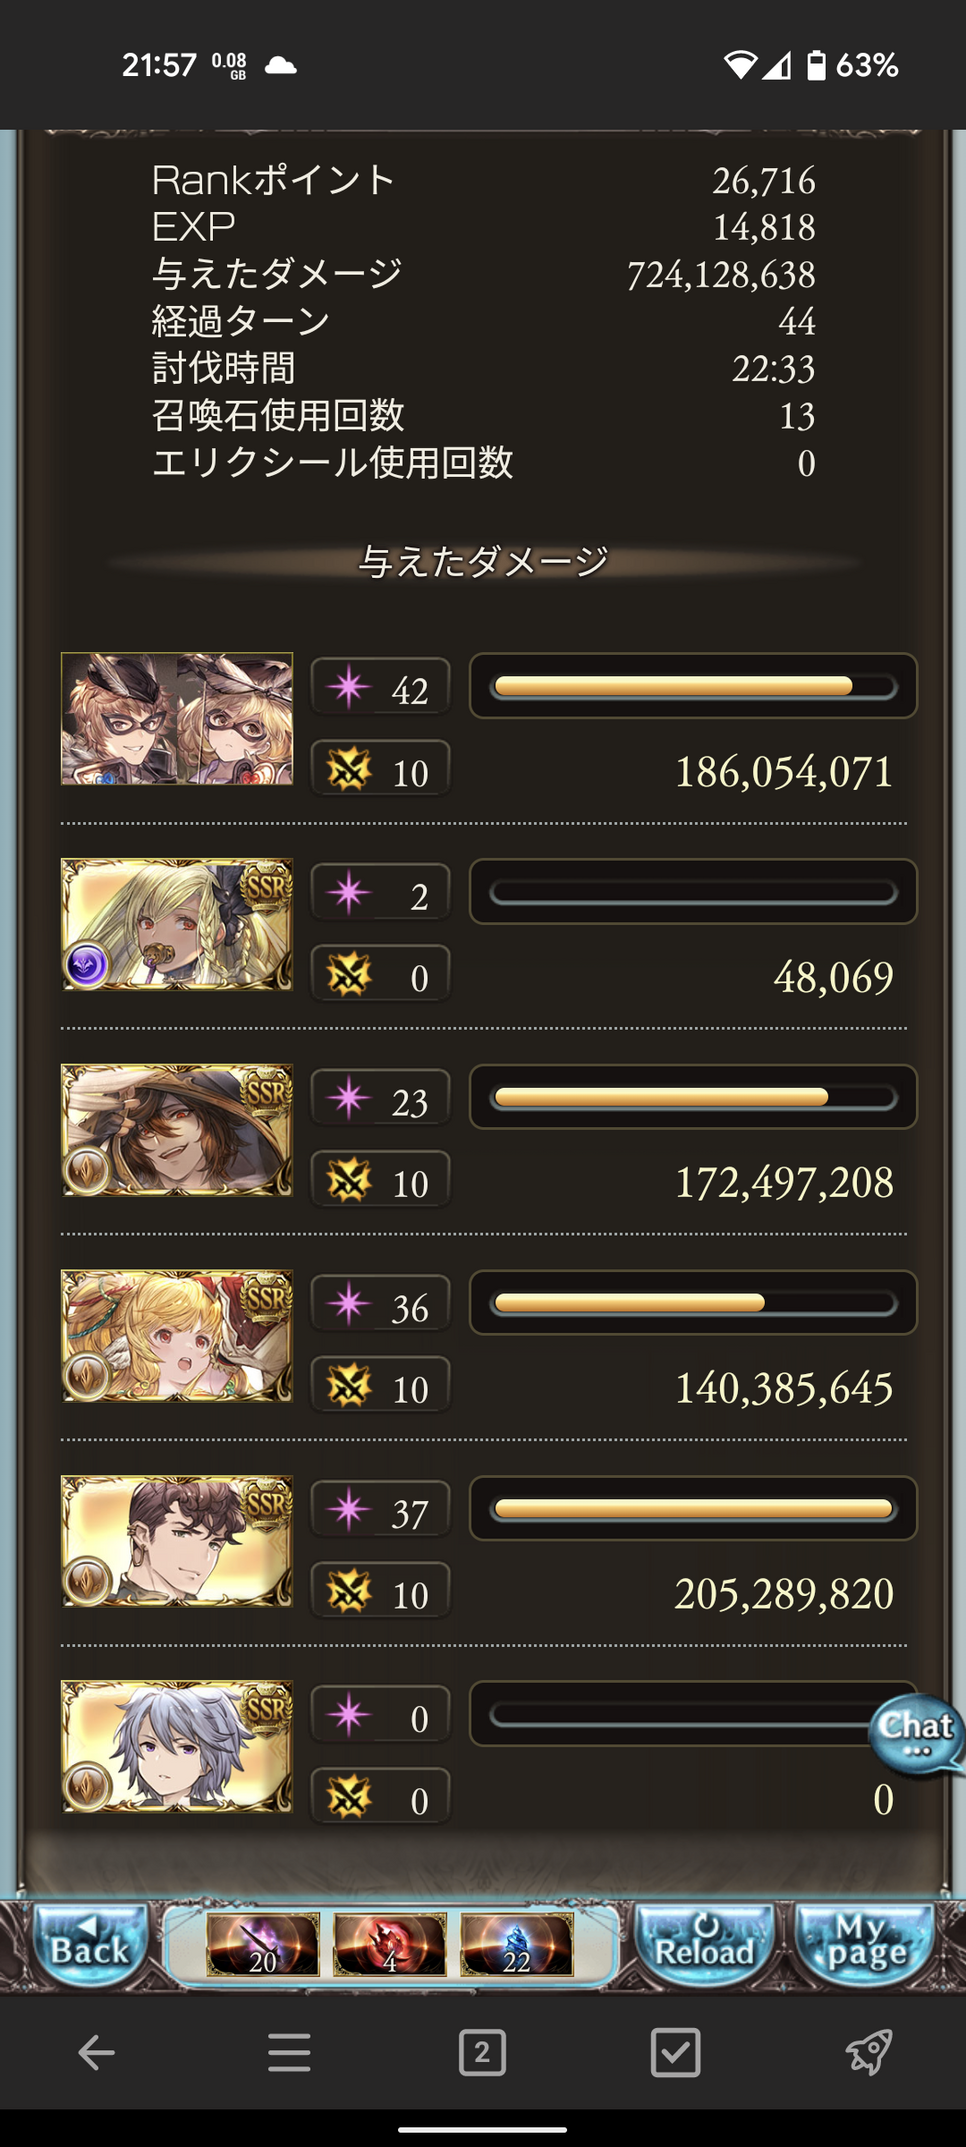
Task: Tap the 186,054,071 damage bar
Action: tap(693, 686)
